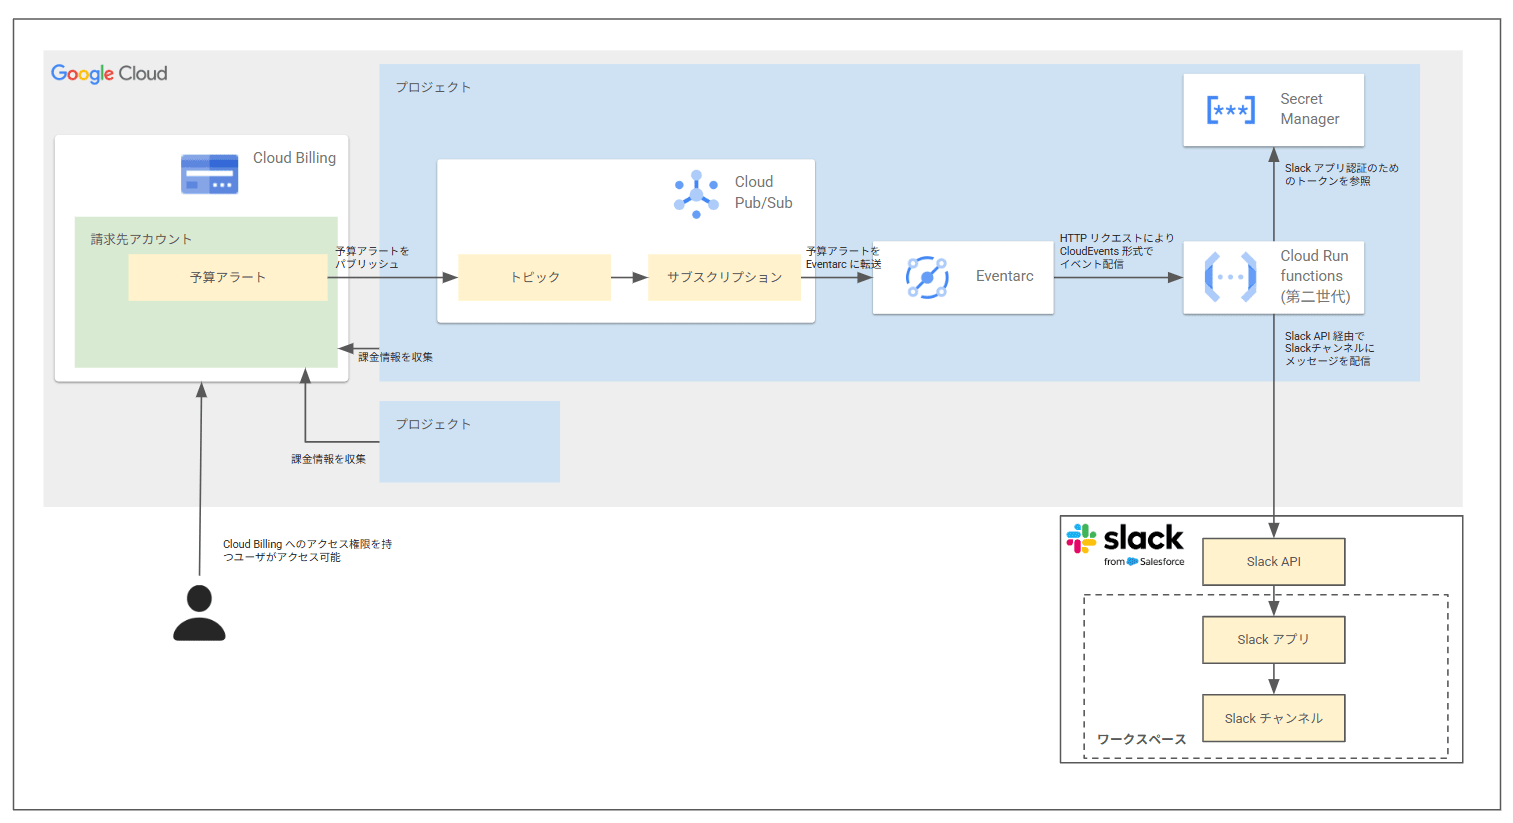Viewport: 1513px width, 823px height.
Task: Select the Slack チャンネル box
Action: tap(1273, 718)
